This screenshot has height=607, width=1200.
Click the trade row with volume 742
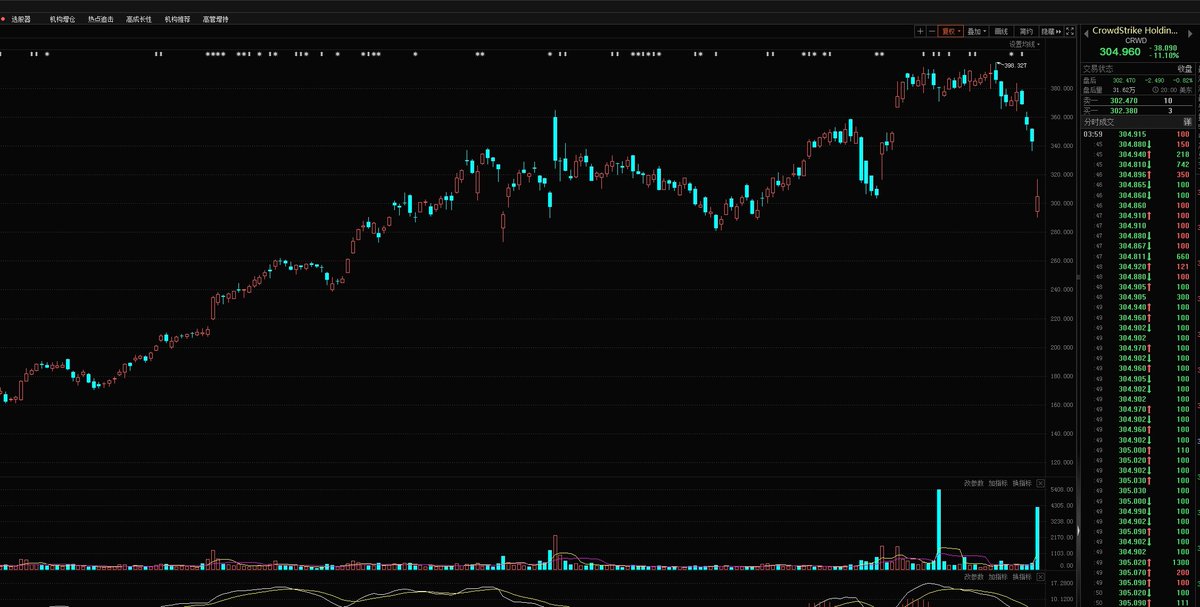coord(1140,164)
